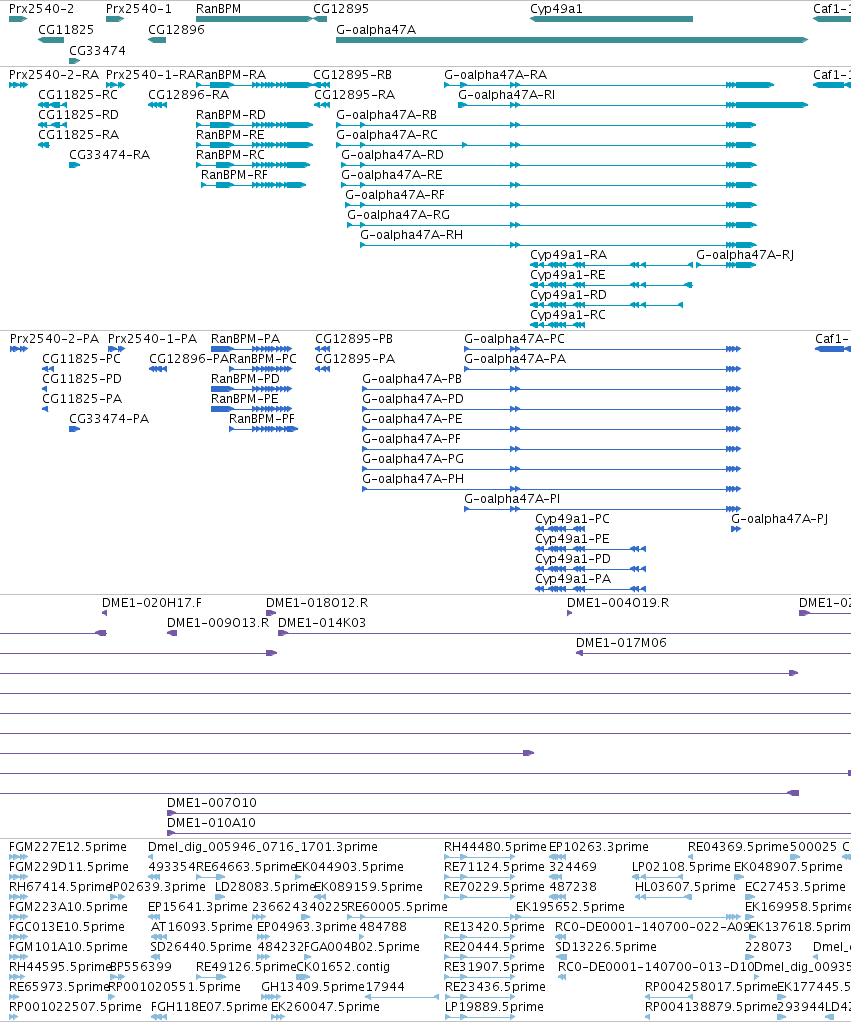
Task: Select protein Prx2540-2-PA label
Action: pyautogui.click(x=55, y=339)
